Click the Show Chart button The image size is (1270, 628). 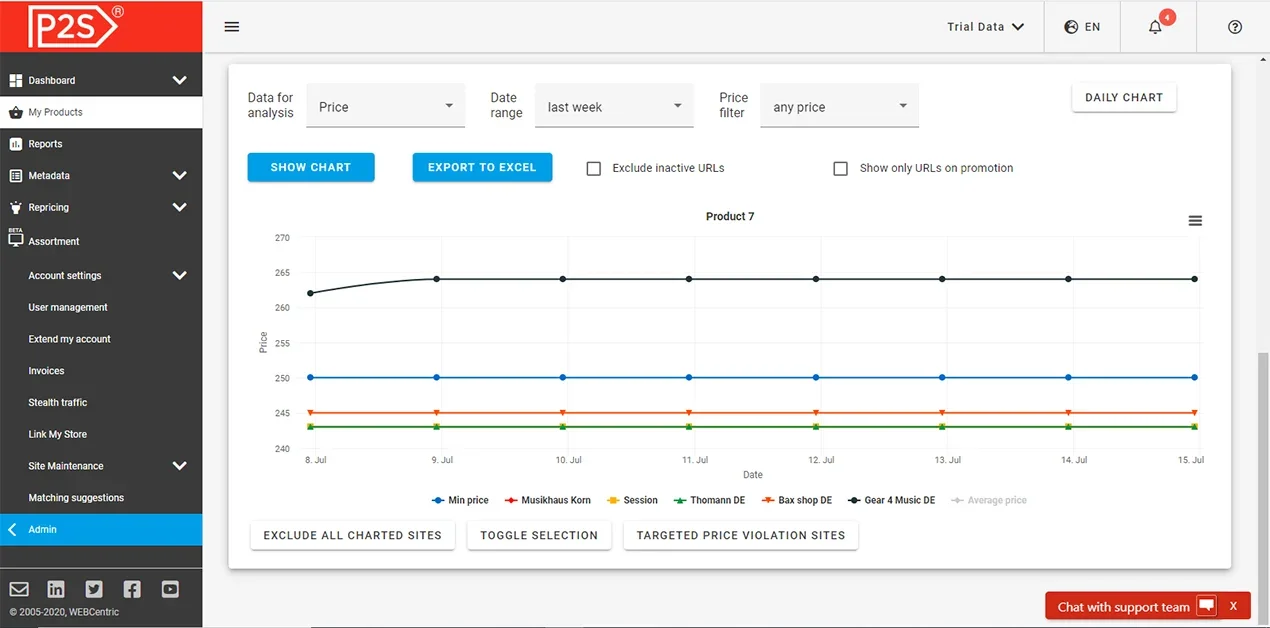[x=311, y=167]
